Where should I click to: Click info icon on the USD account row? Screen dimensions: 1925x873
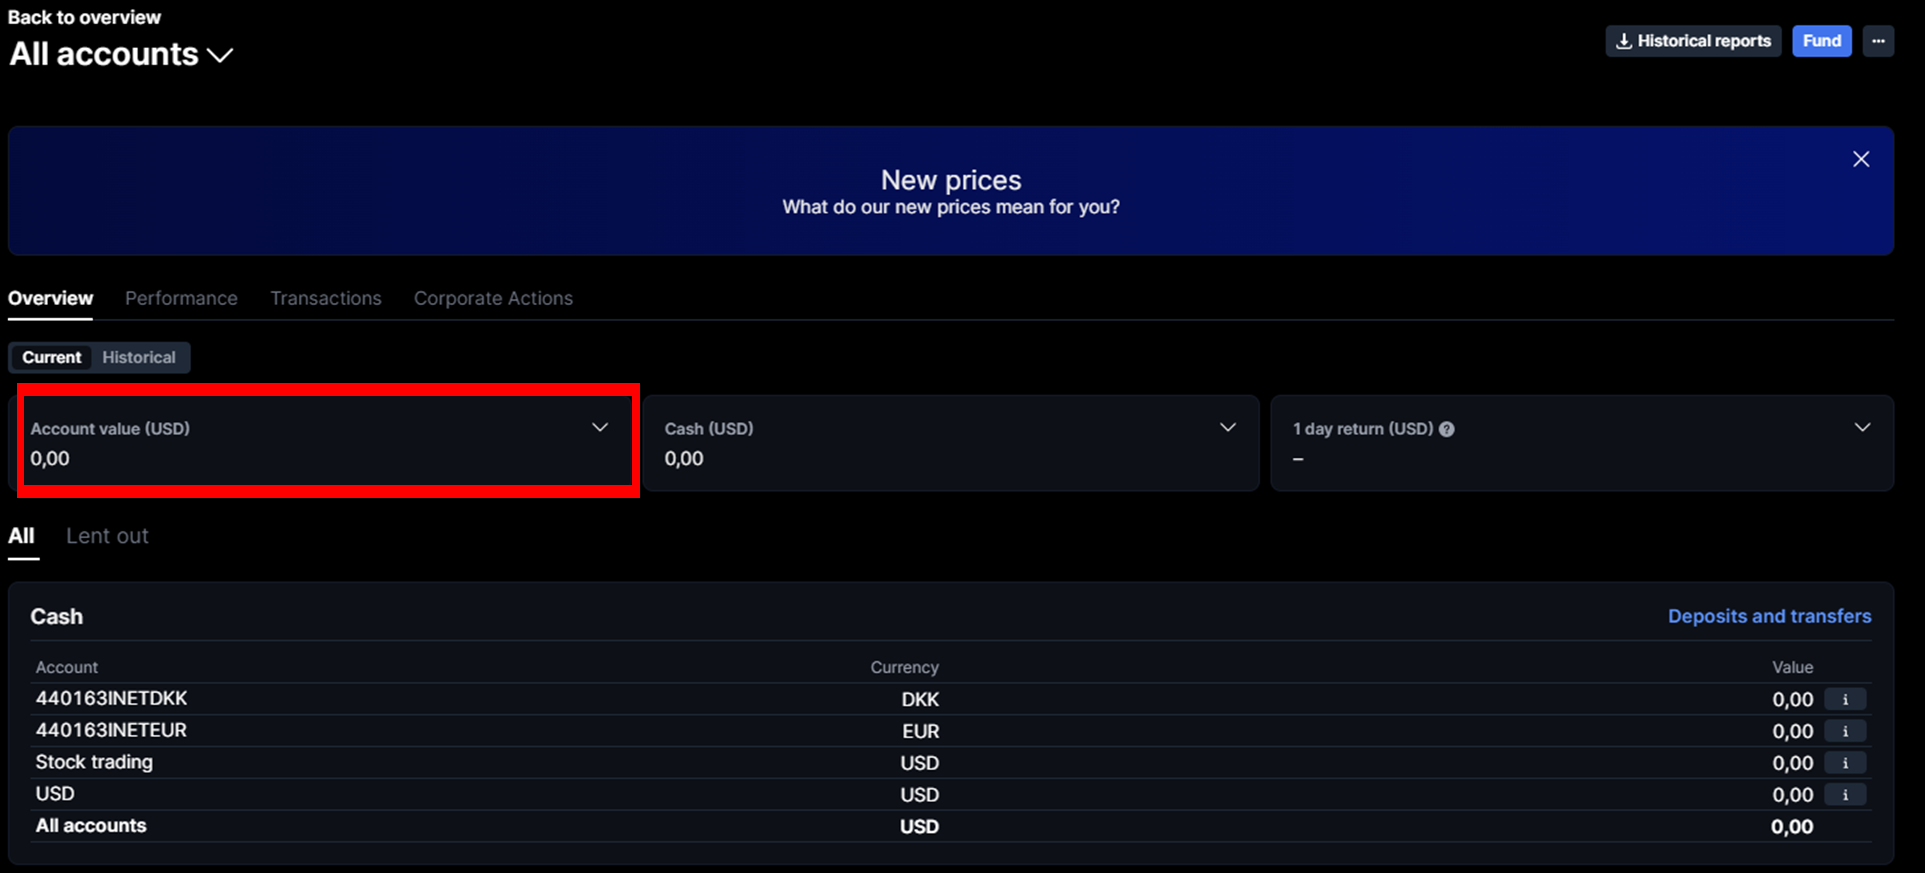(x=1845, y=795)
